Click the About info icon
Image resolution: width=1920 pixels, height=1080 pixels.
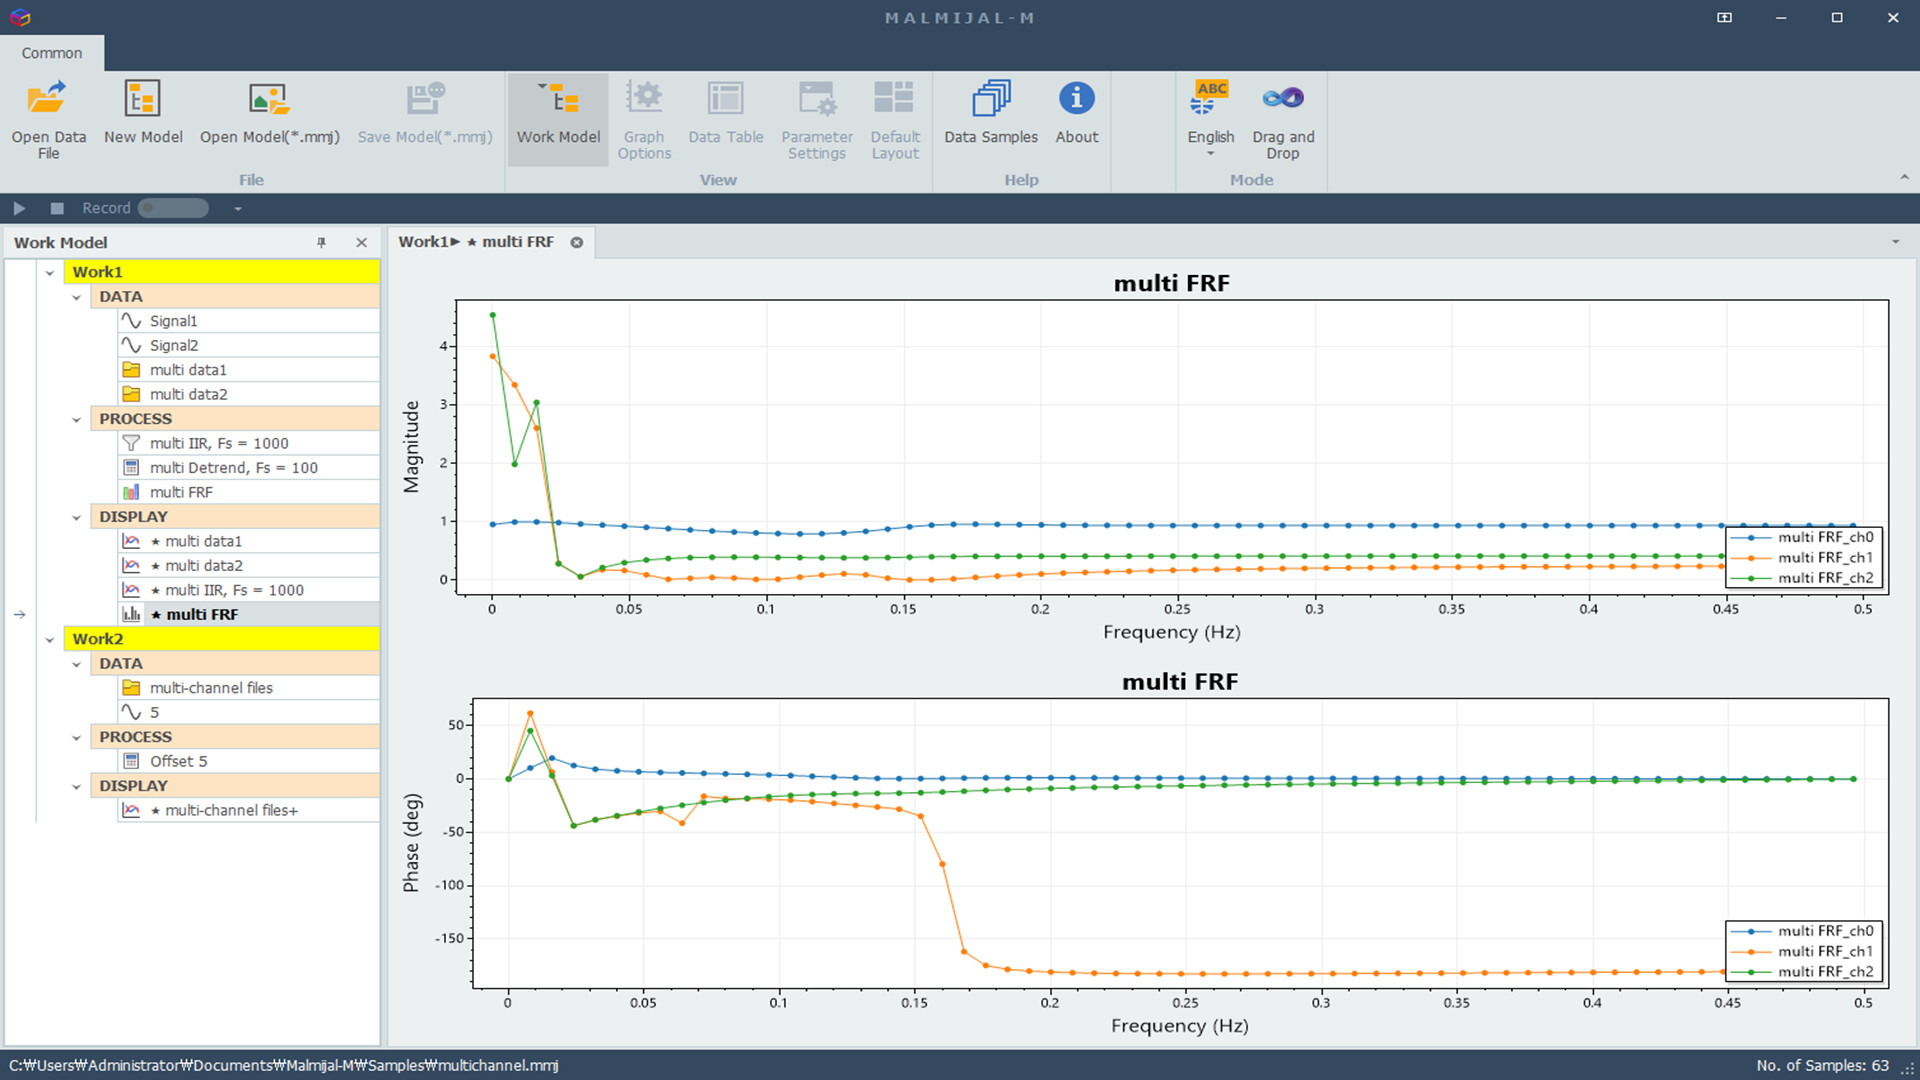point(1076,100)
